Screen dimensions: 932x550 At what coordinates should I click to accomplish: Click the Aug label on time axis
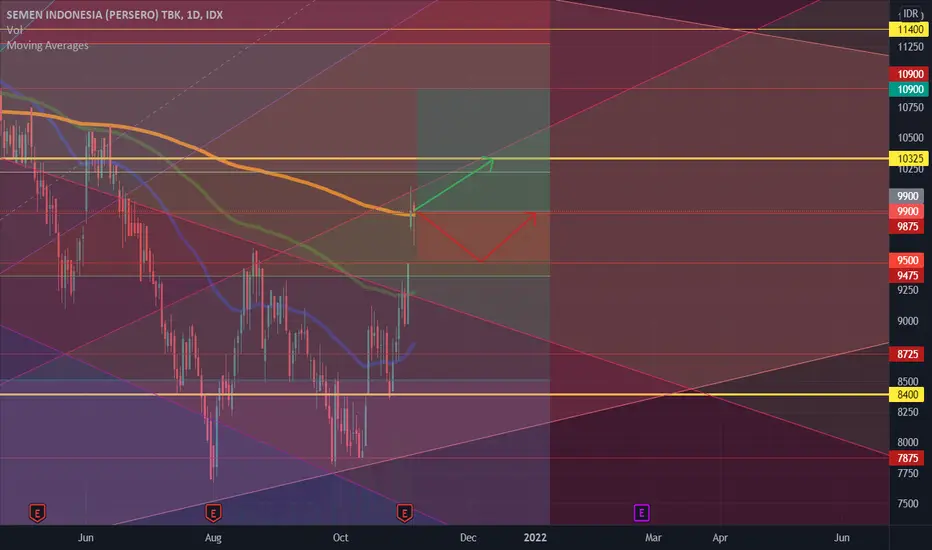pyautogui.click(x=213, y=538)
